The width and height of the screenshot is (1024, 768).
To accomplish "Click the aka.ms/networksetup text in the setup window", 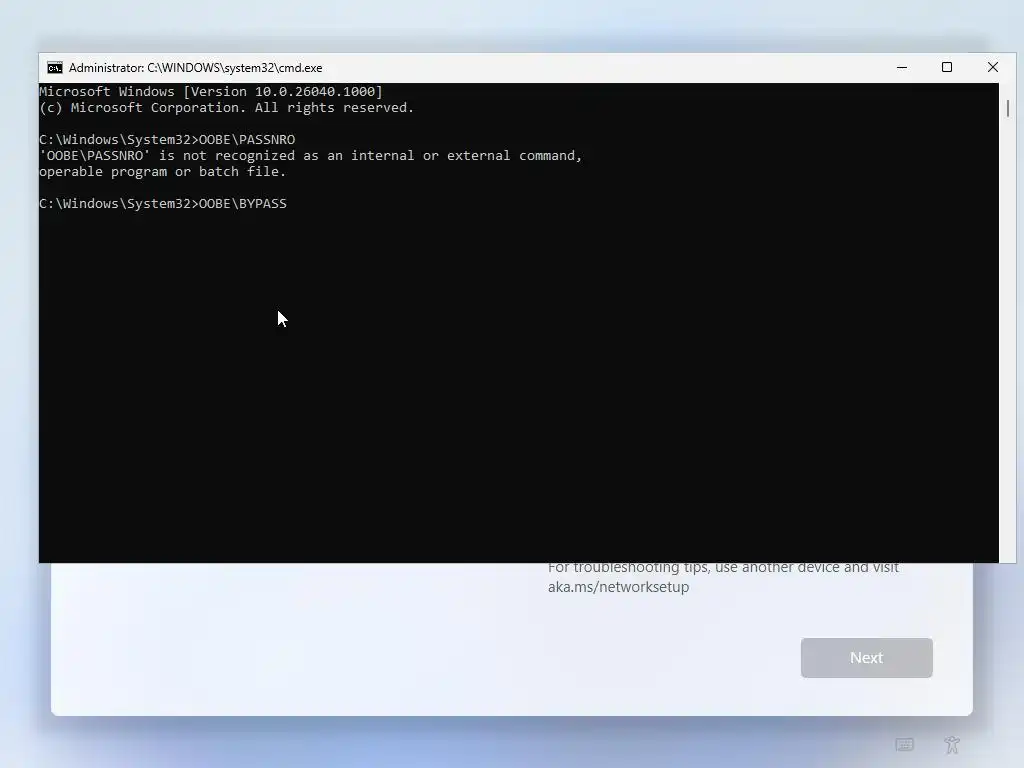I will click(618, 587).
